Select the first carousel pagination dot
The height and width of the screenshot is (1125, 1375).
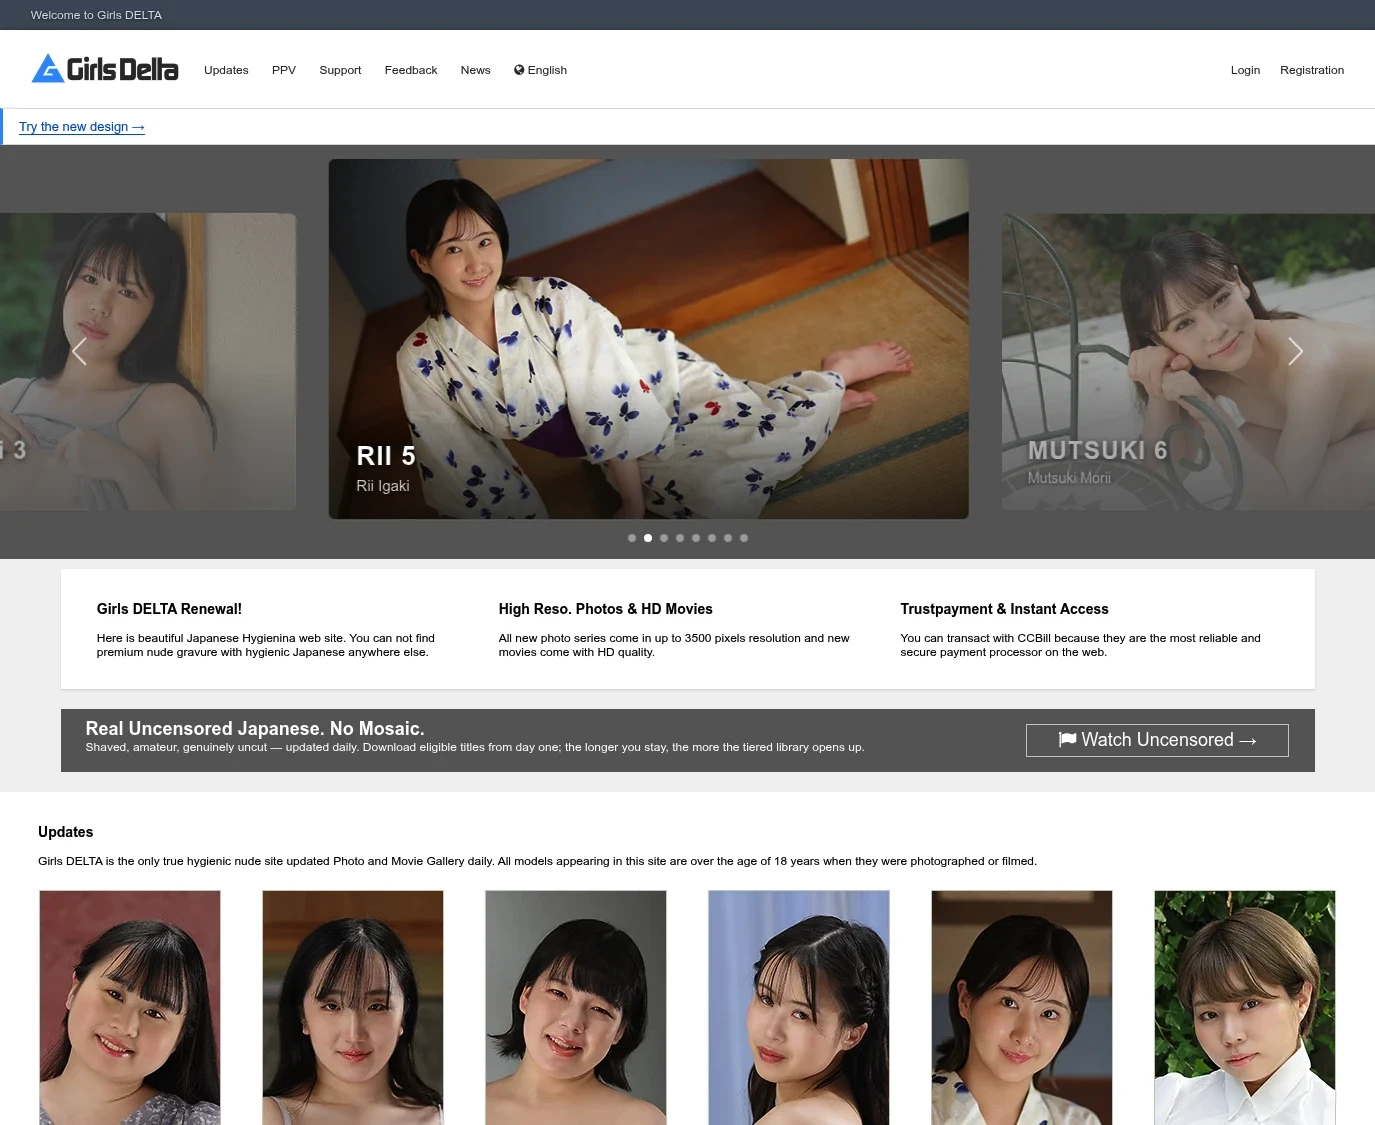click(632, 538)
